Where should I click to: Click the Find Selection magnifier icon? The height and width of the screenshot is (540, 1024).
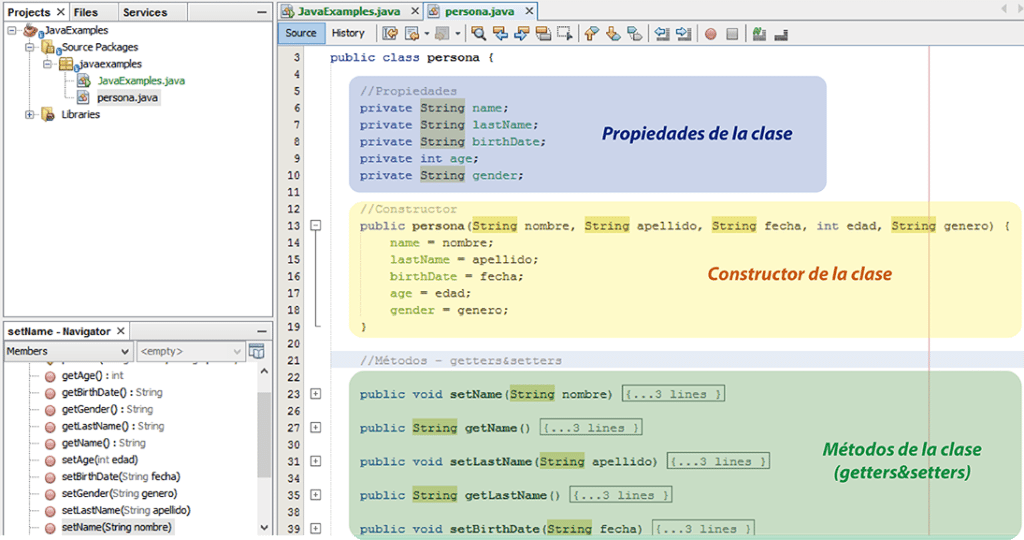(479, 34)
